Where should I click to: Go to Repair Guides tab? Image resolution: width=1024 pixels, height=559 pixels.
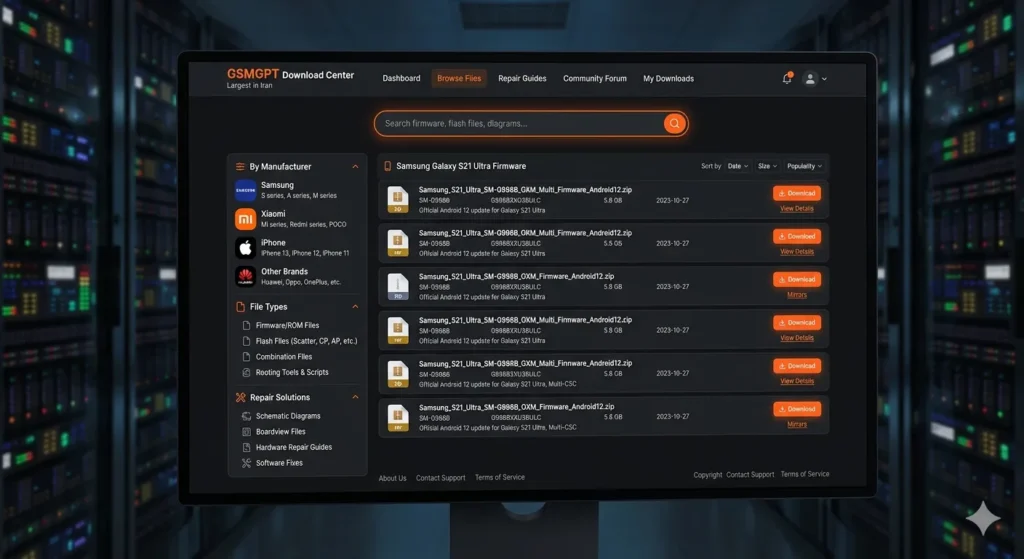click(522, 78)
